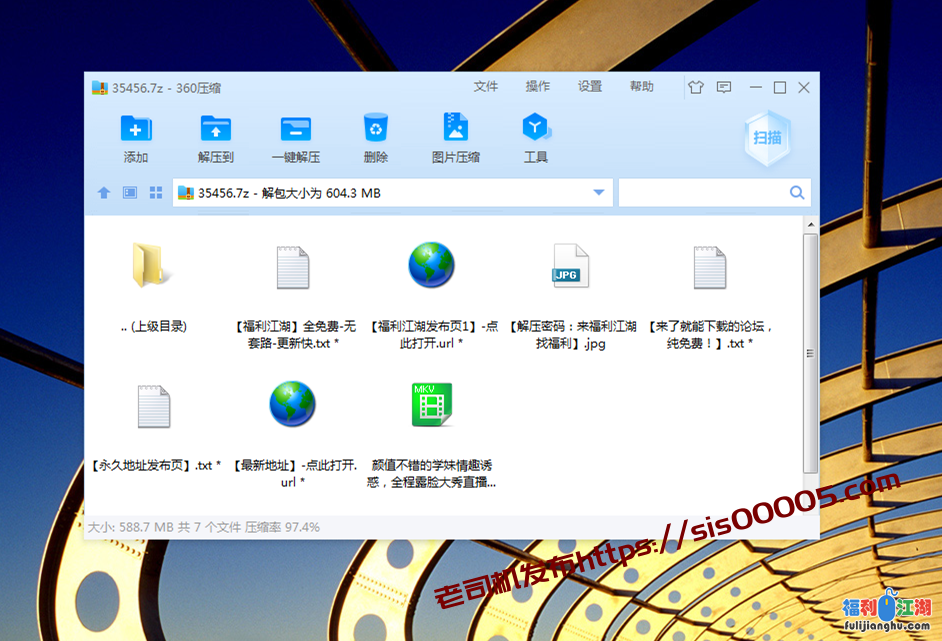Click the search magnifier button
The height and width of the screenshot is (641, 942).
[x=797, y=193]
